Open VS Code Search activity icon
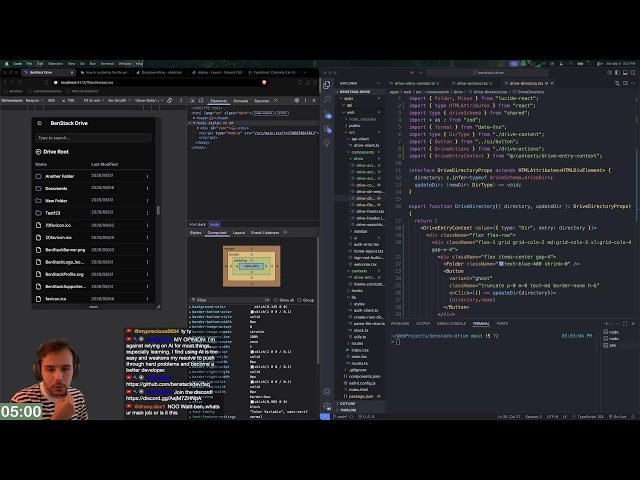The width and height of the screenshot is (640, 480). click(x=327, y=99)
